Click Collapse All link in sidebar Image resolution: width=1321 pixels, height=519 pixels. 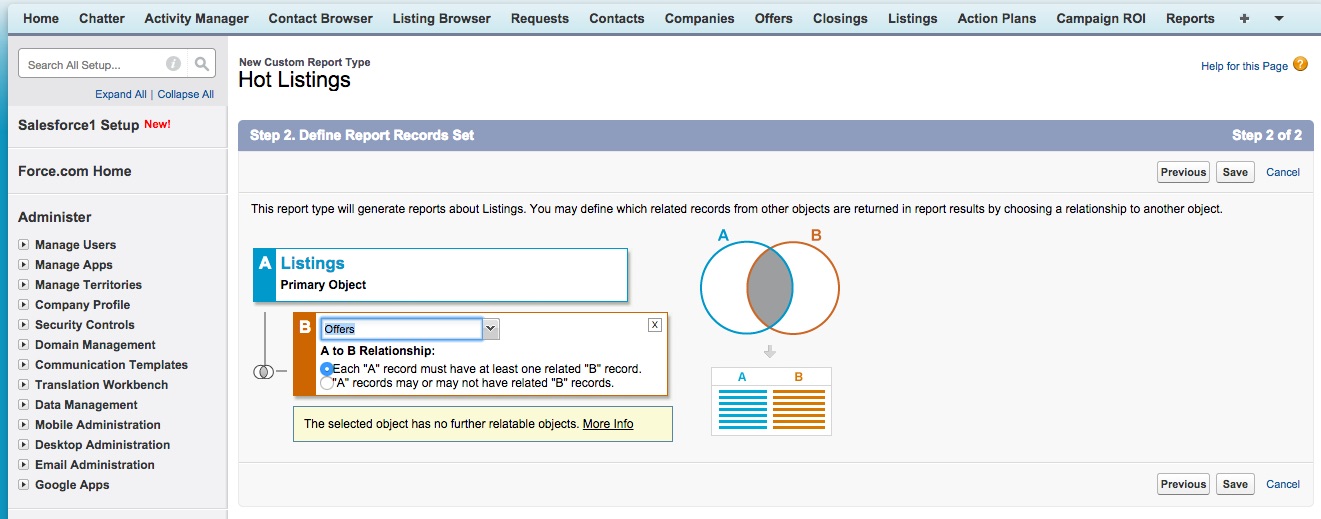click(x=186, y=94)
